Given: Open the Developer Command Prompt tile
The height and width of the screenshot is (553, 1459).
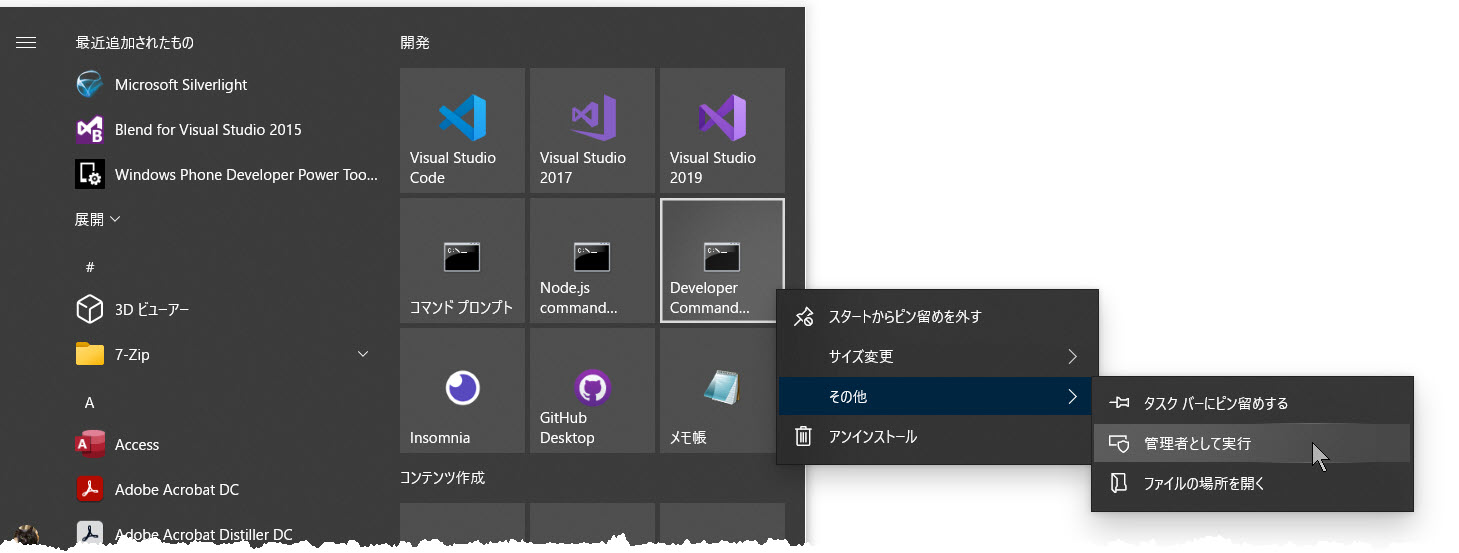Looking at the screenshot, I should pyautogui.click(x=722, y=260).
